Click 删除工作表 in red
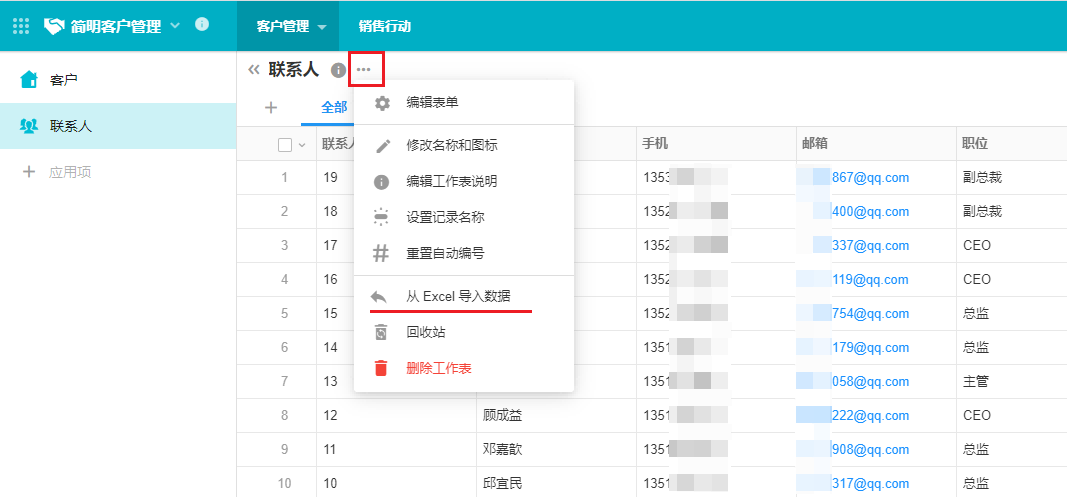 (x=438, y=368)
